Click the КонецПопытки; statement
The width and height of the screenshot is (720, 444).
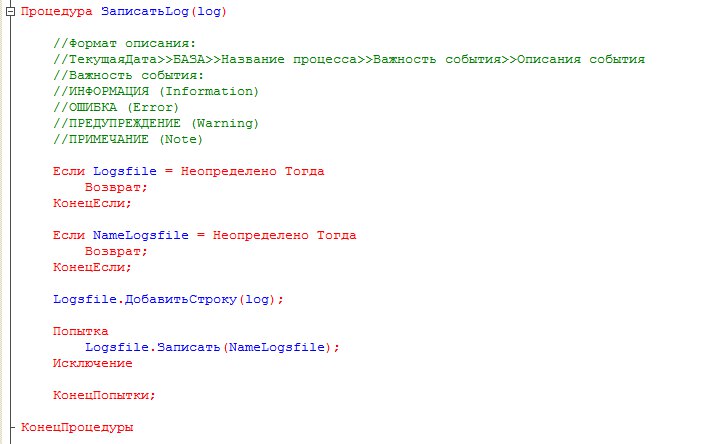coord(104,395)
